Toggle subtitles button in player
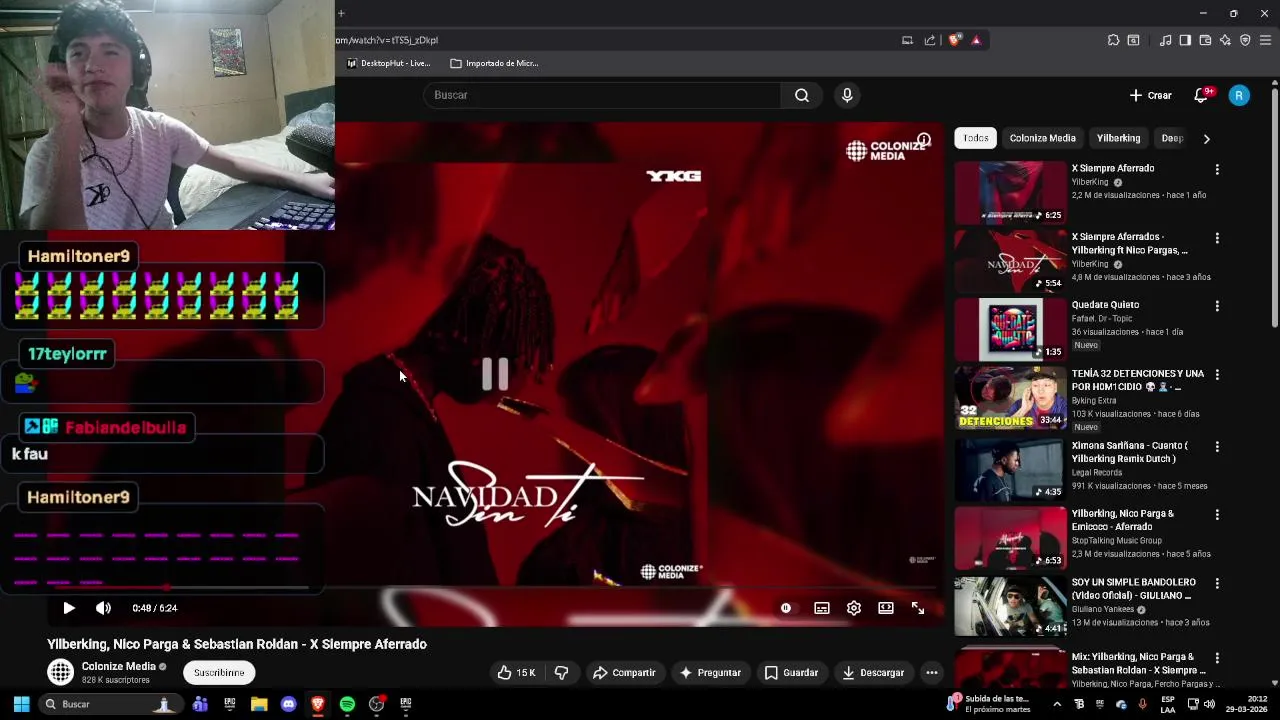The width and height of the screenshot is (1280, 720). pos(822,608)
